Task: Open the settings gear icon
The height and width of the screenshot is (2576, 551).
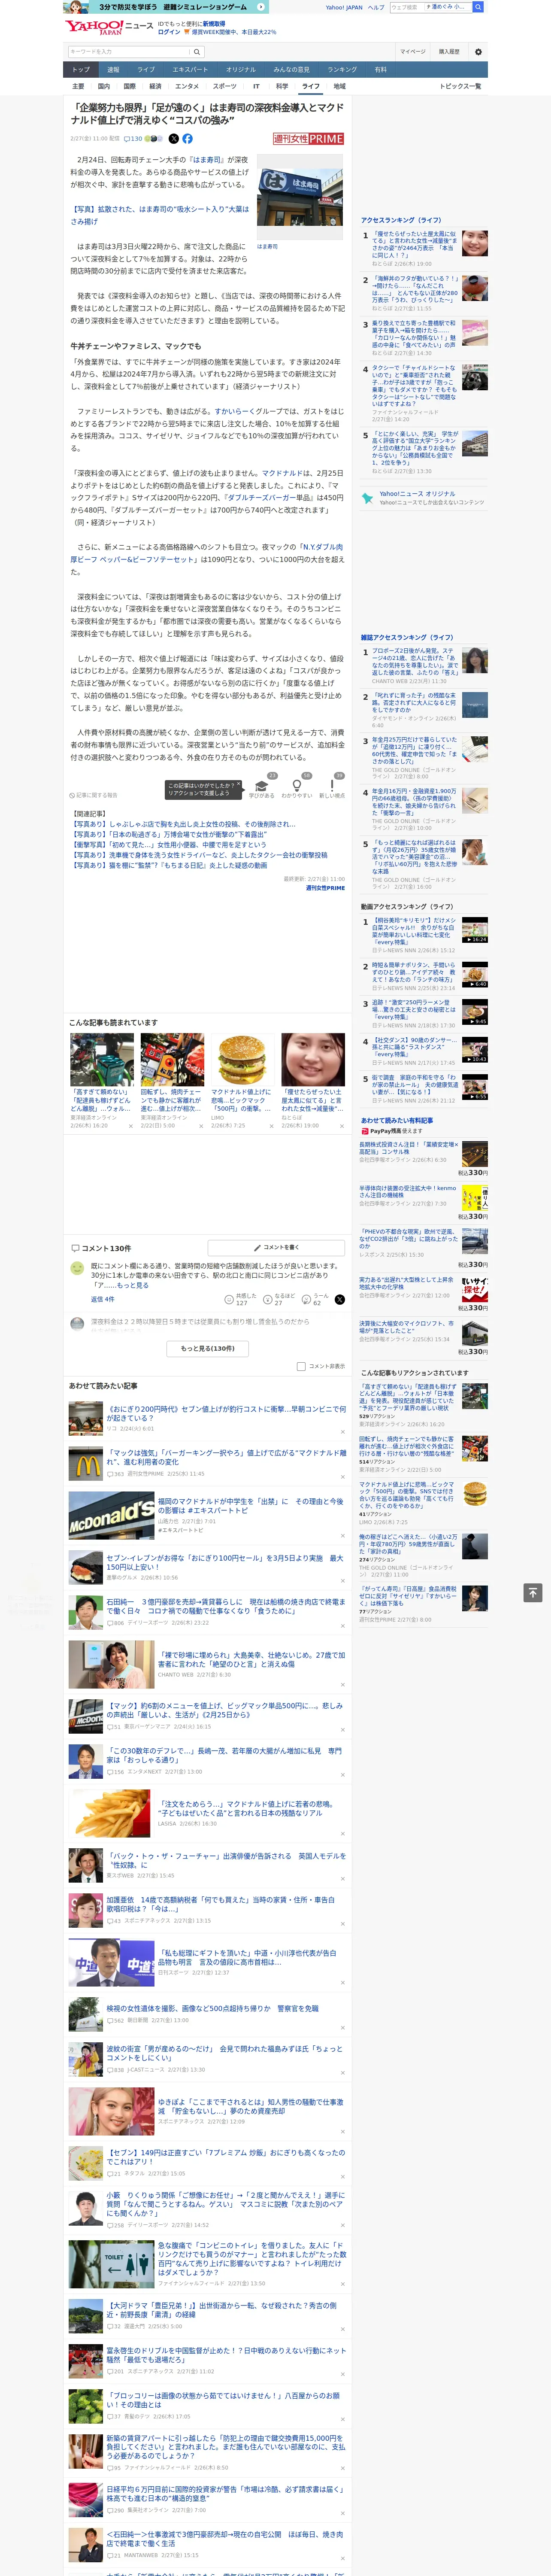Action: (478, 52)
